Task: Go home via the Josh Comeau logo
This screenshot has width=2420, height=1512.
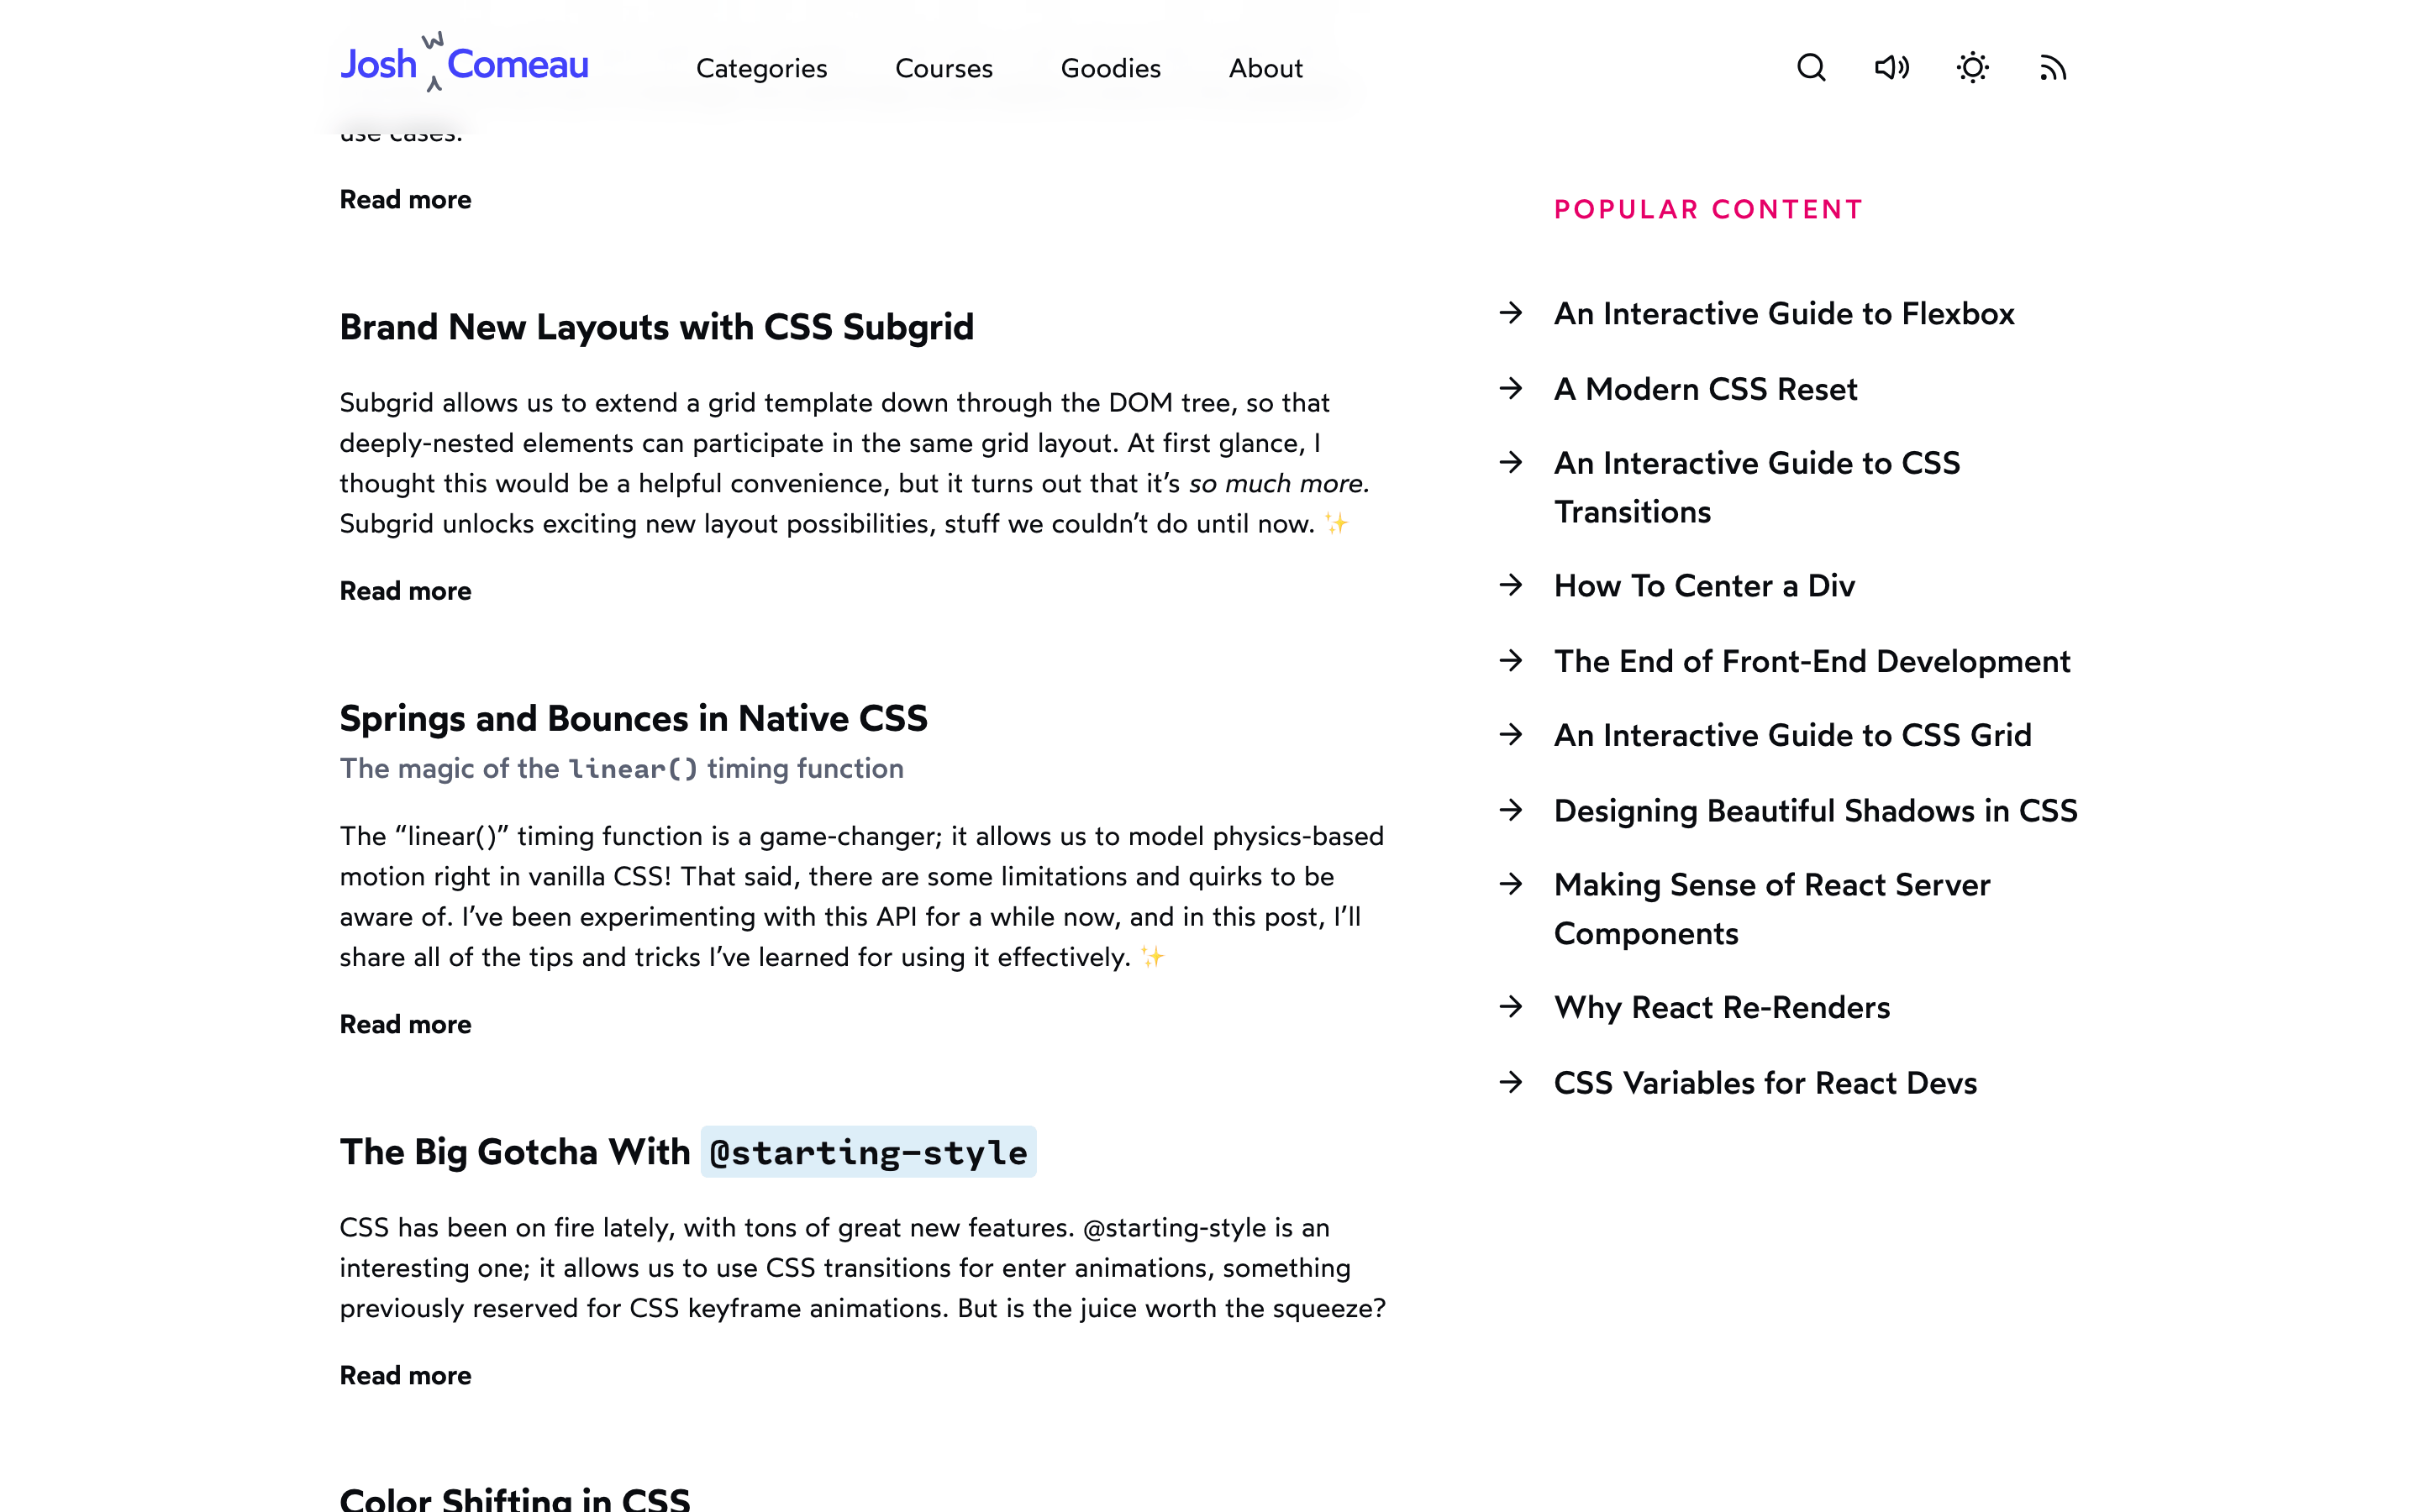Action: (464, 63)
